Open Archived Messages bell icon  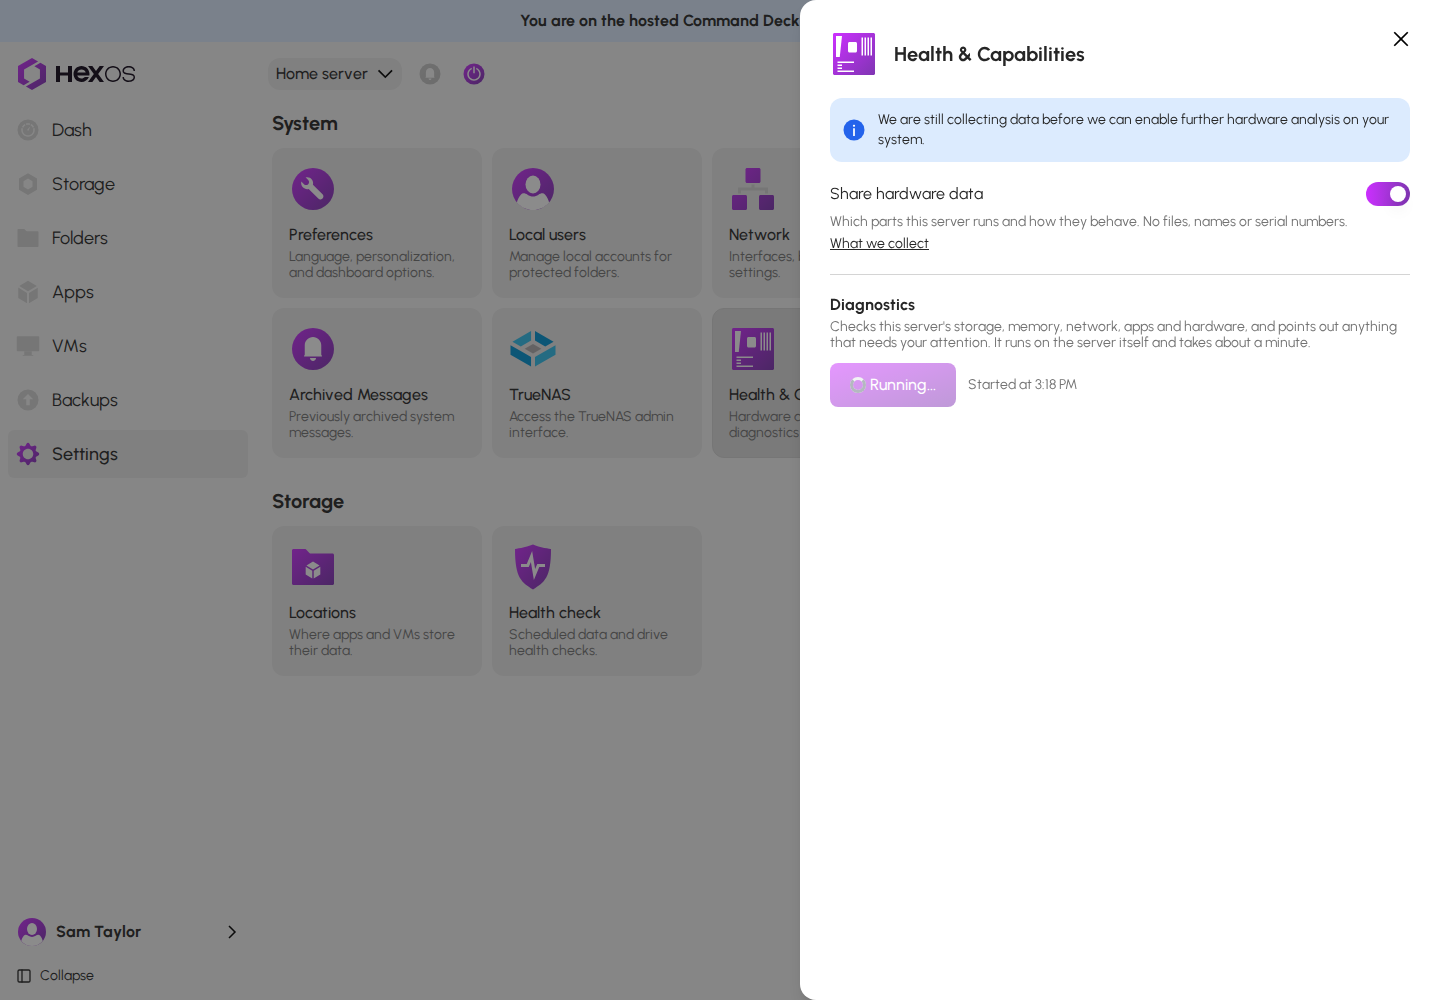313,349
